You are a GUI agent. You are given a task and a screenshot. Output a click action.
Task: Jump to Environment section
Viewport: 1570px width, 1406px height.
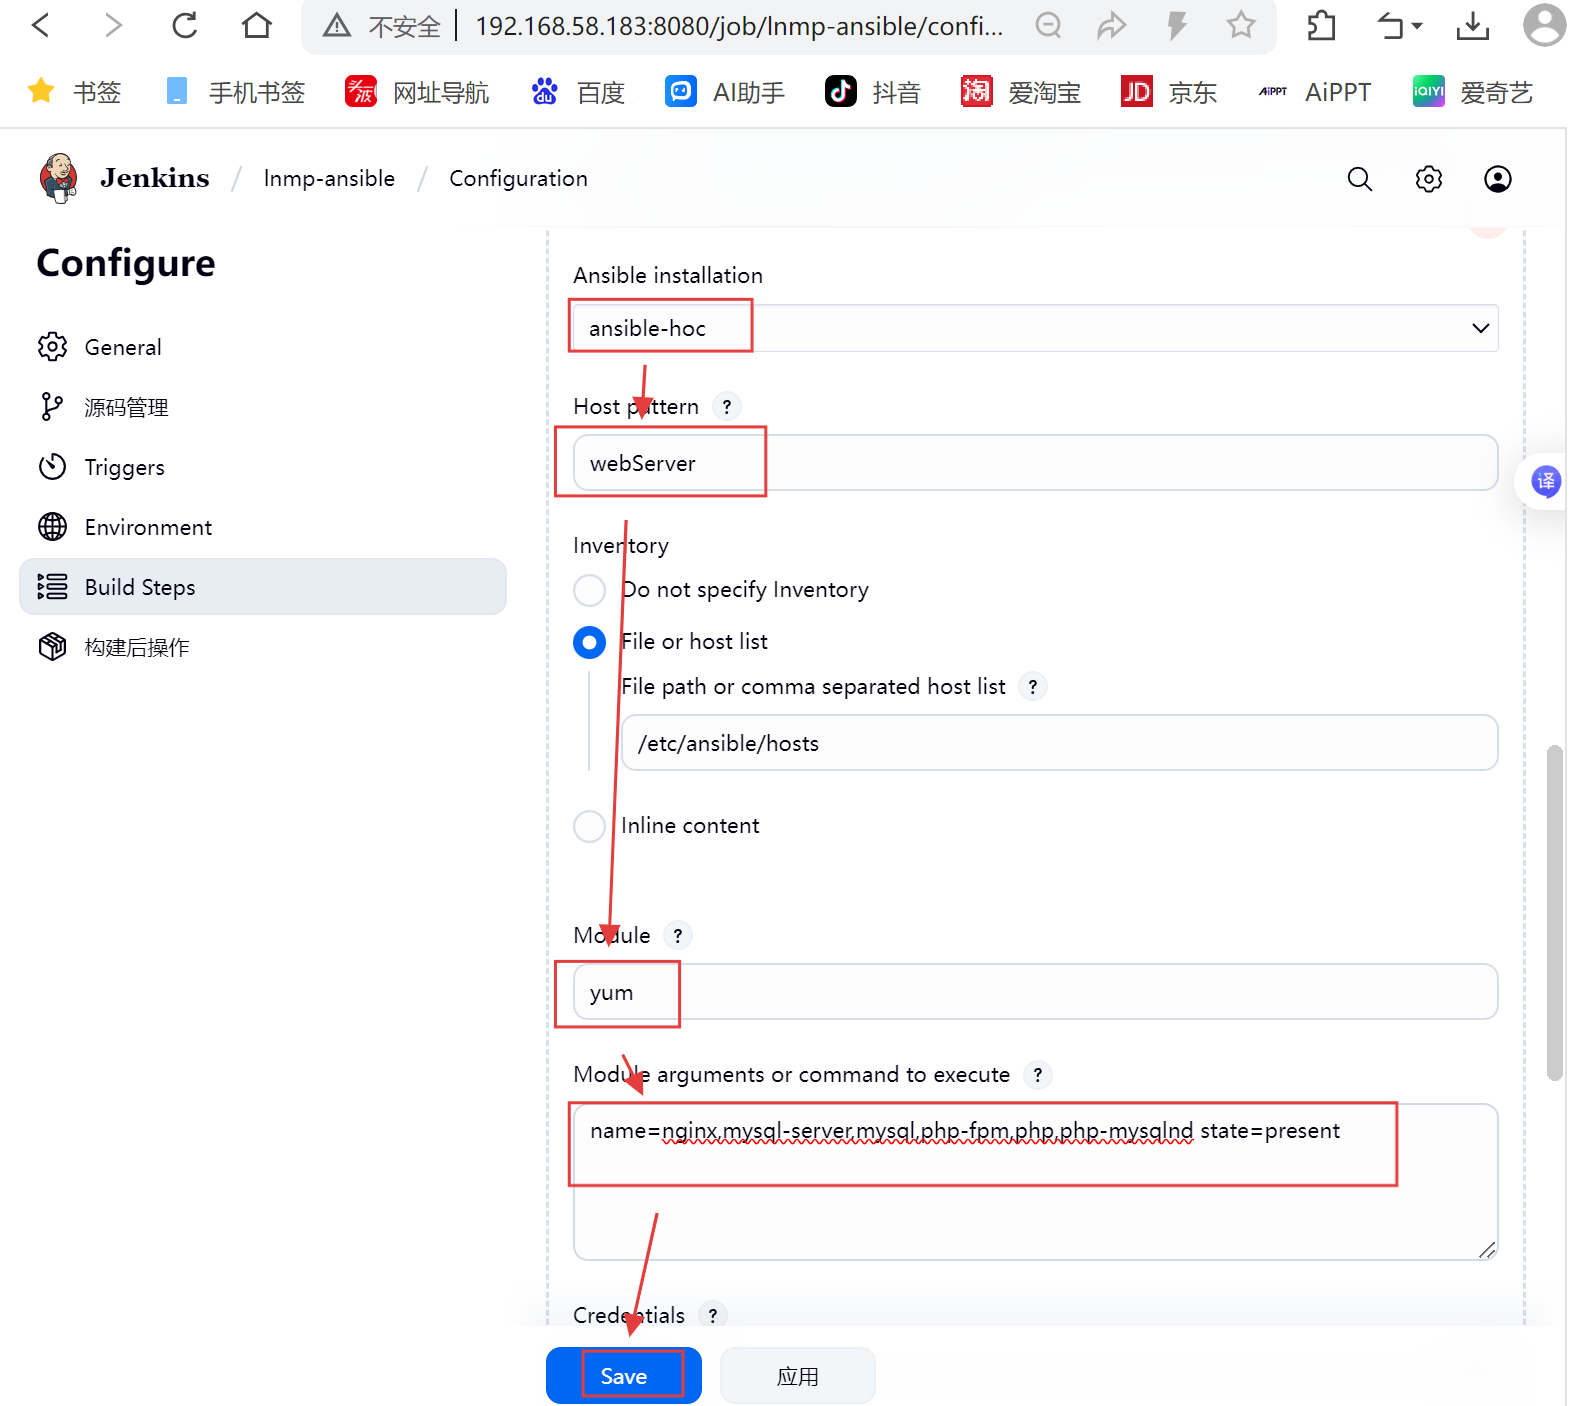[263, 527]
